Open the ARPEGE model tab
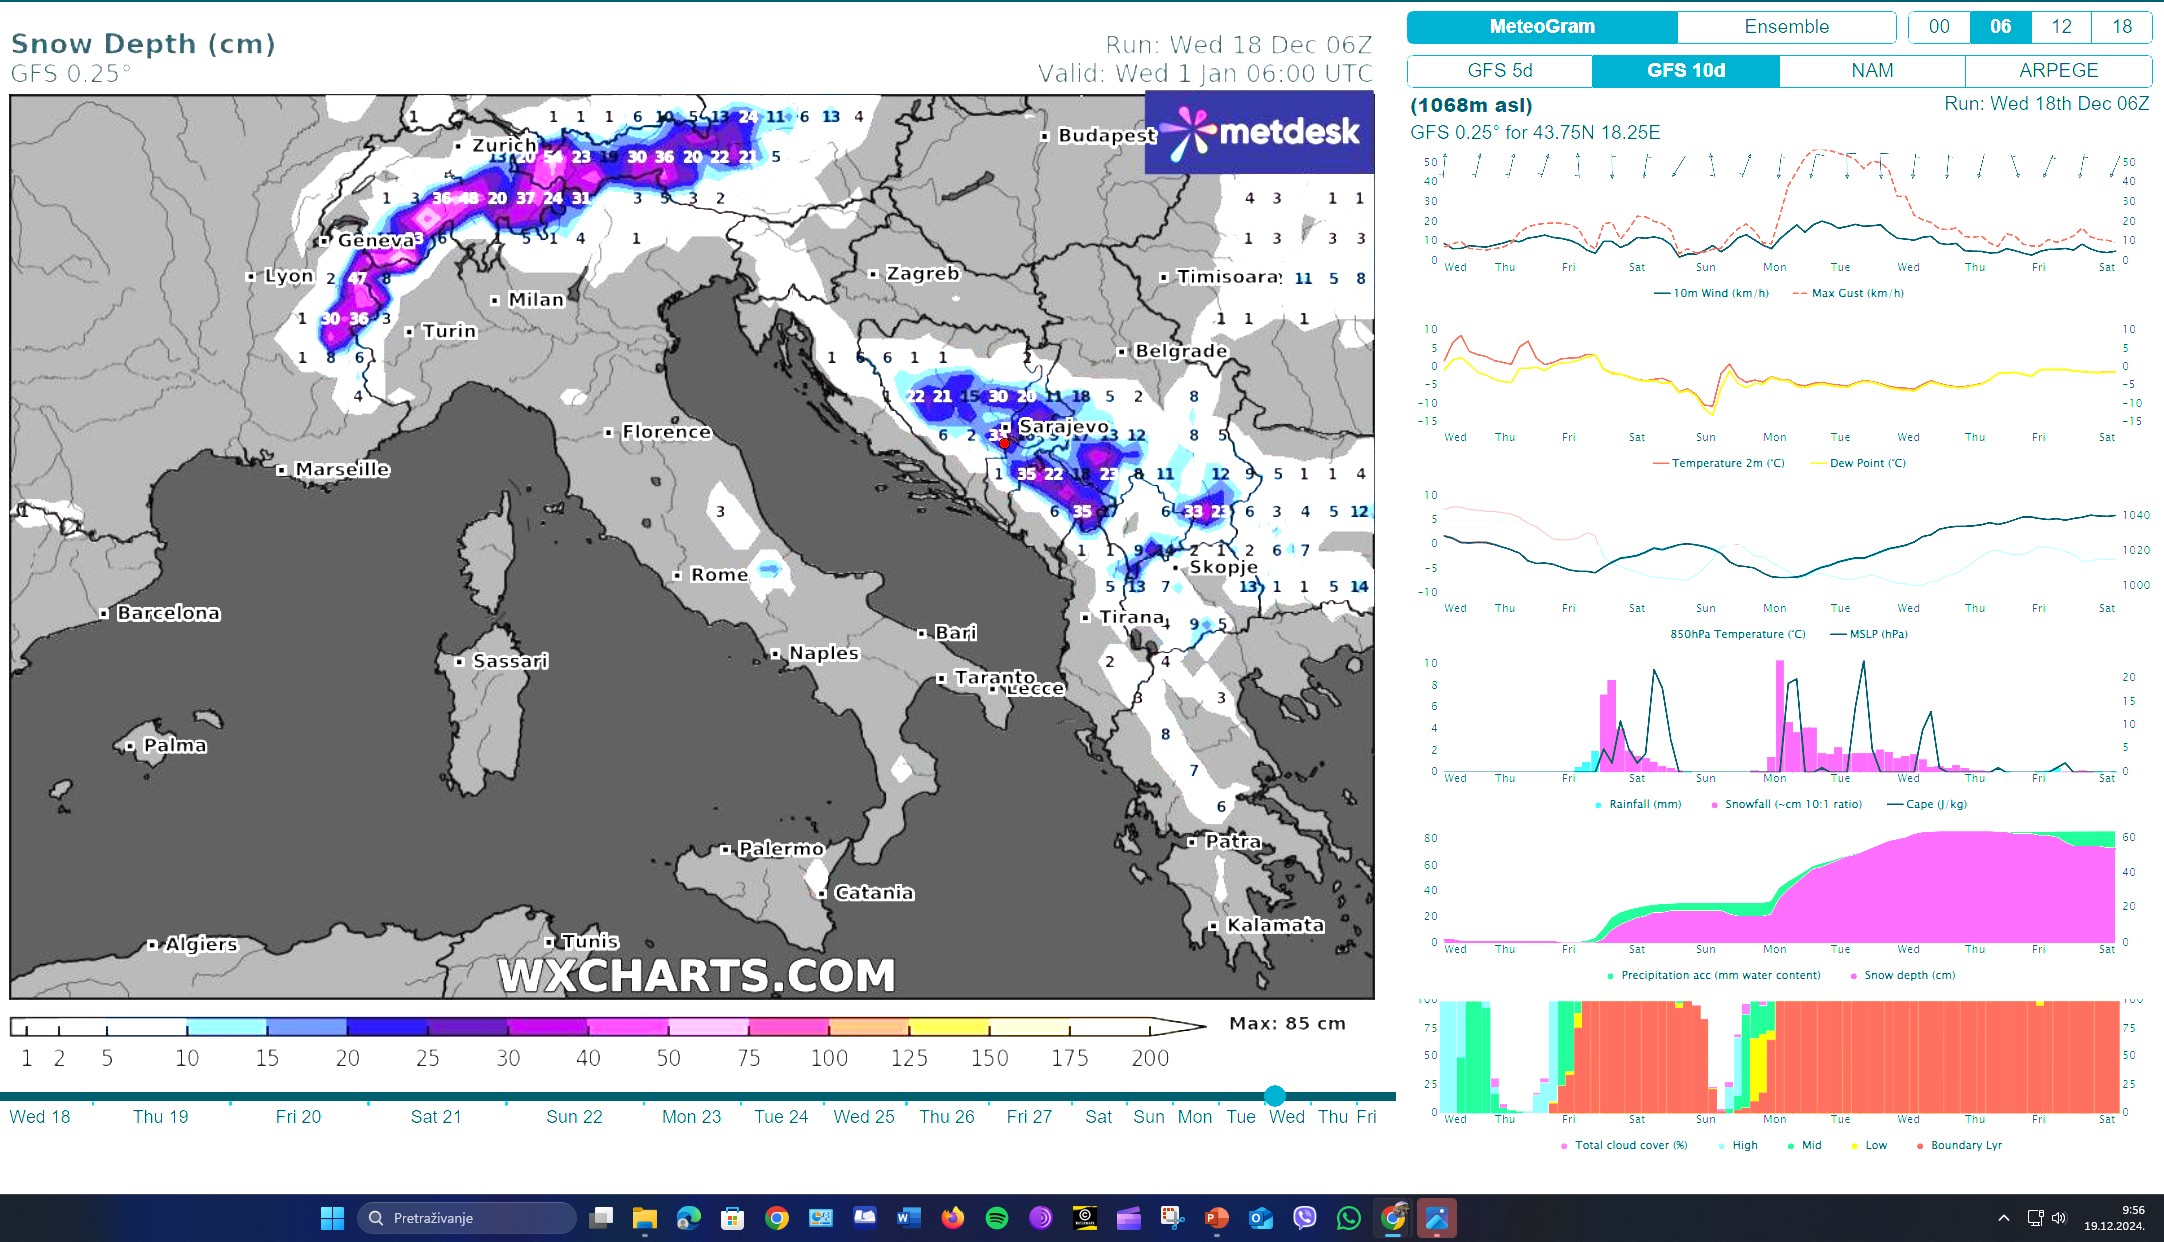This screenshot has height=1242, width=2164. (2058, 71)
